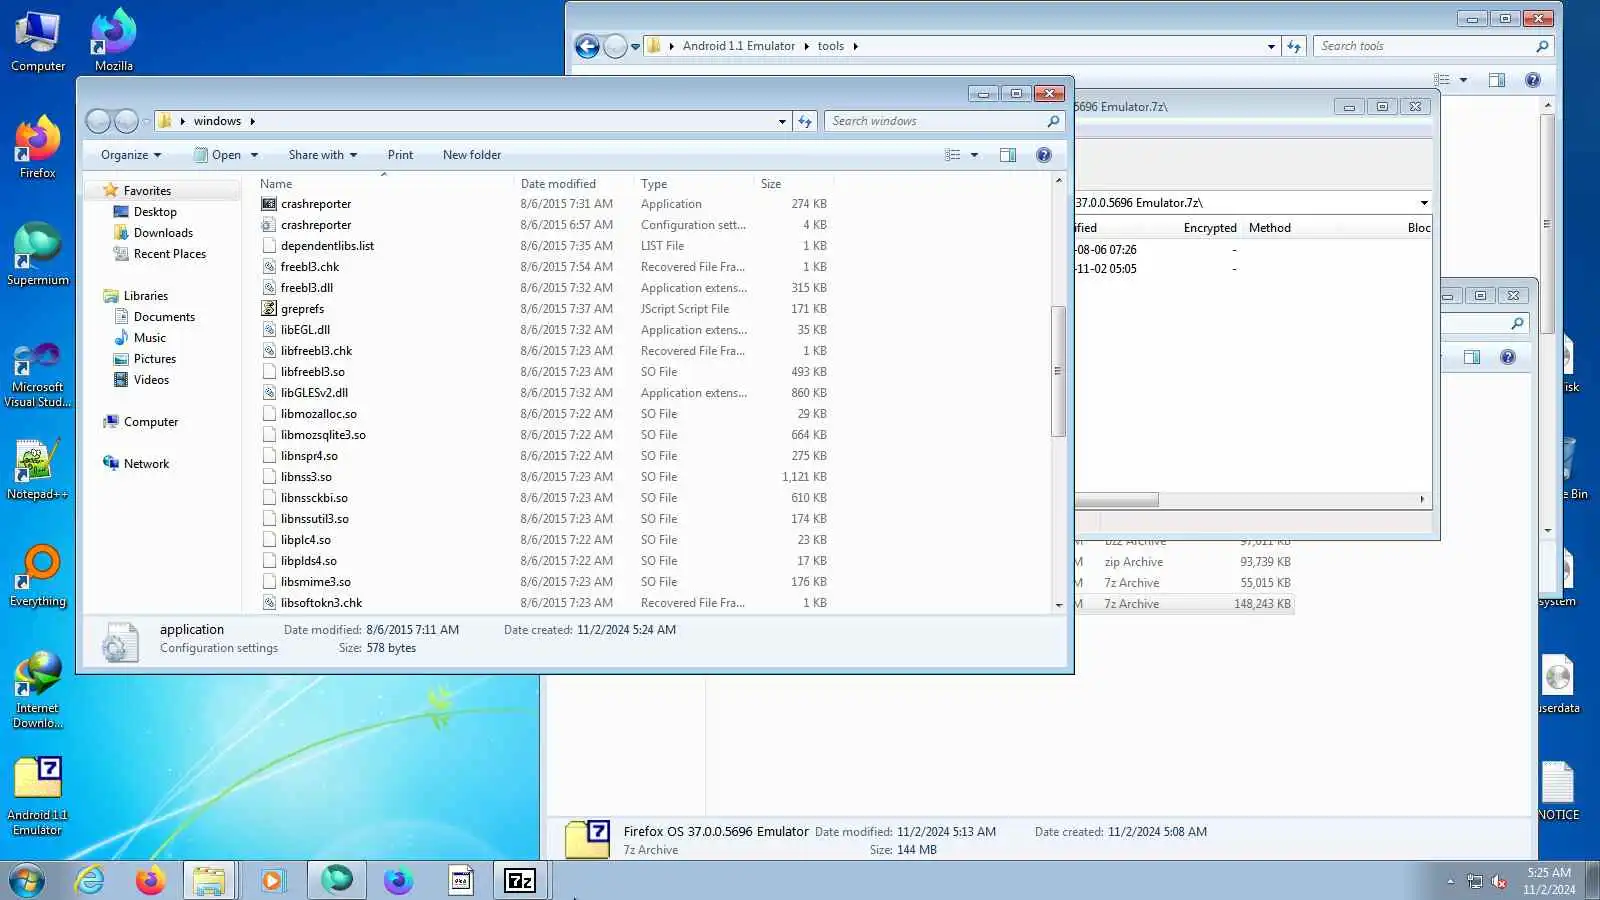Image resolution: width=1600 pixels, height=900 pixels.
Task: Click the clock in the taskbar
Action: point(1549,881)
